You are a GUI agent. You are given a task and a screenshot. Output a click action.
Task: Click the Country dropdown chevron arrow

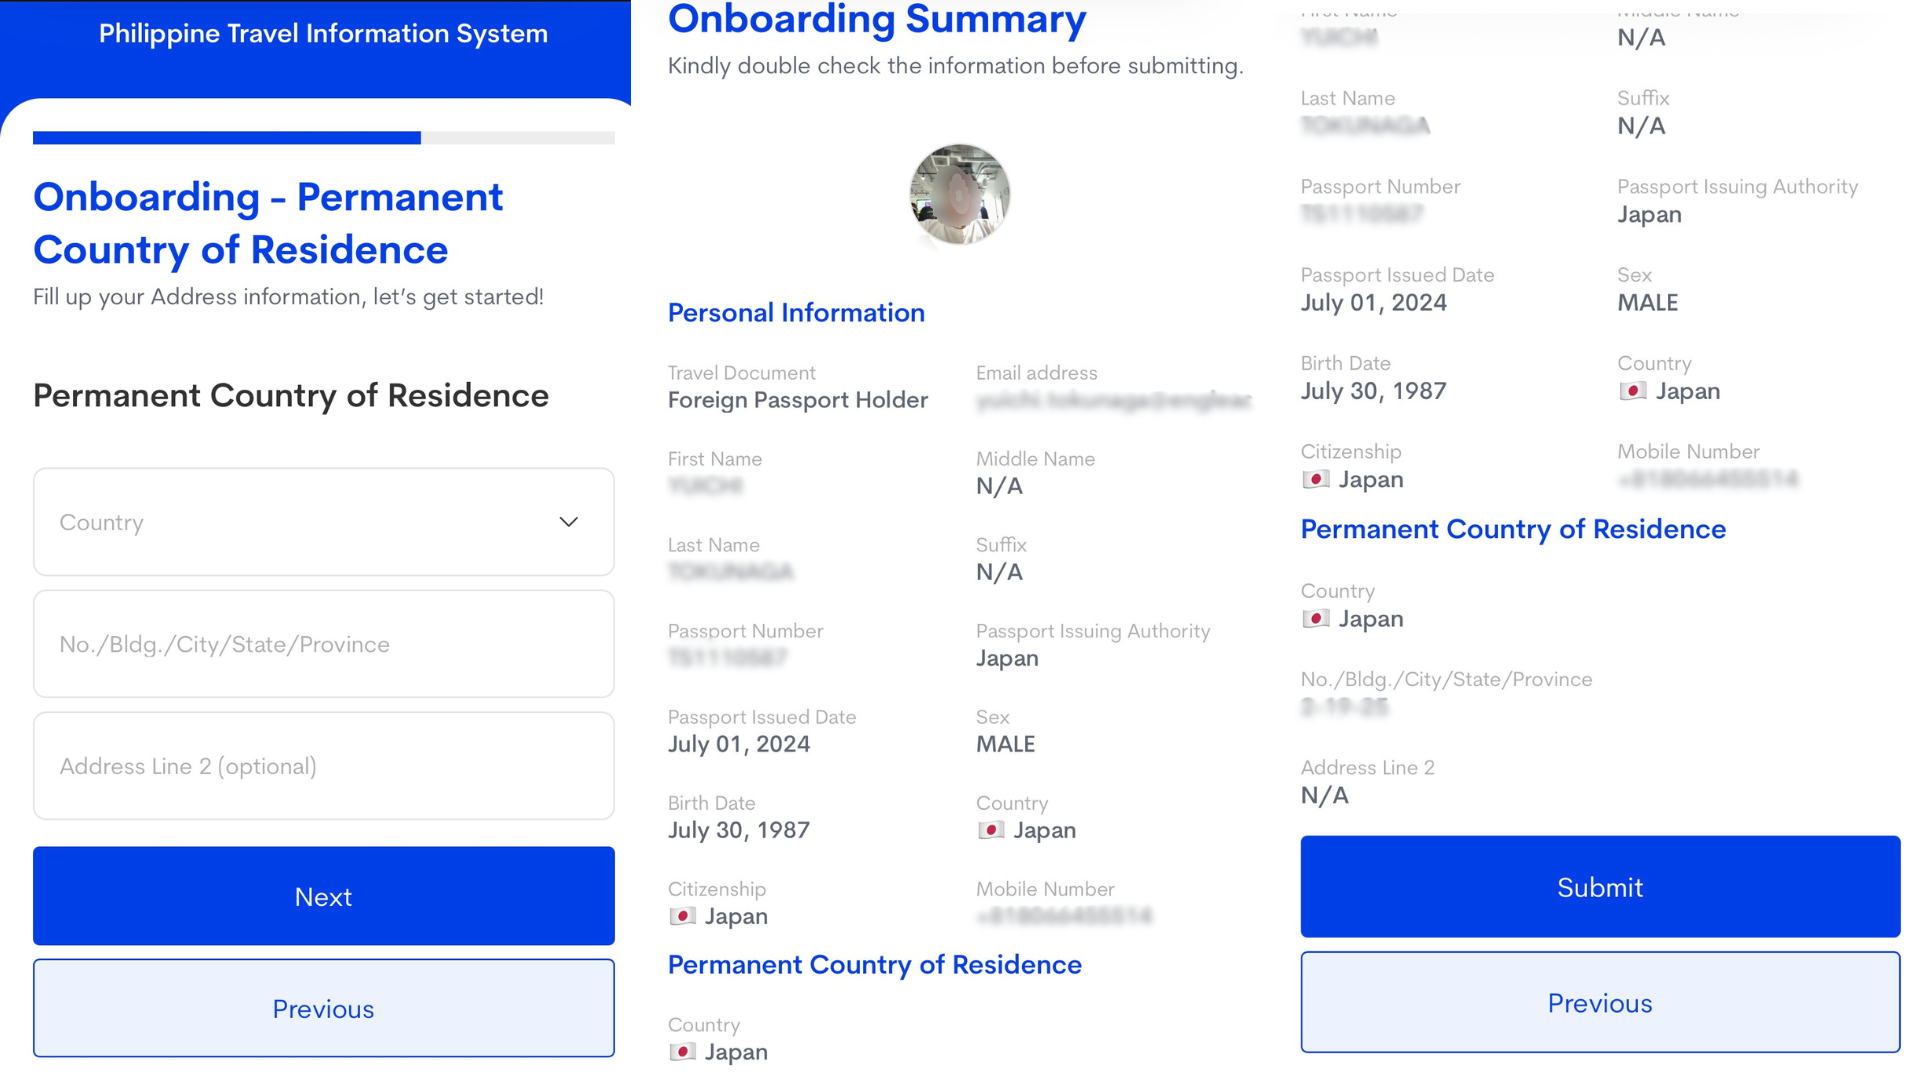(x=568, y=522)
